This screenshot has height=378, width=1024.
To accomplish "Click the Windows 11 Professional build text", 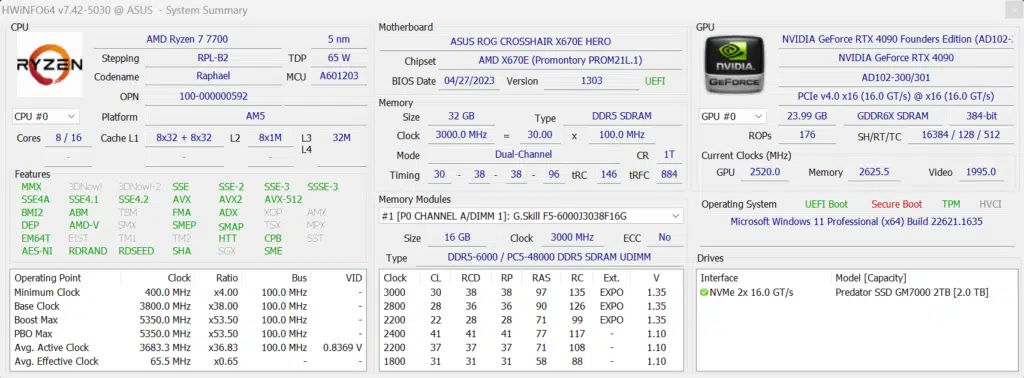I will [x=856, y=222].
